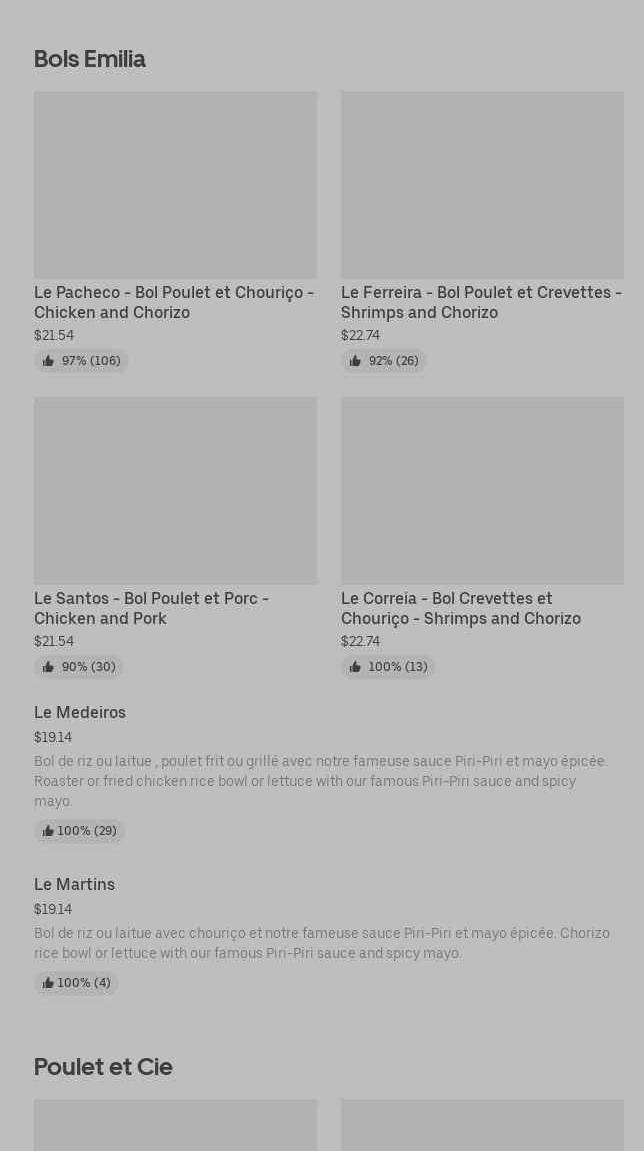
Task: Select the Le Medeiros menu item title
Action: 80,713
